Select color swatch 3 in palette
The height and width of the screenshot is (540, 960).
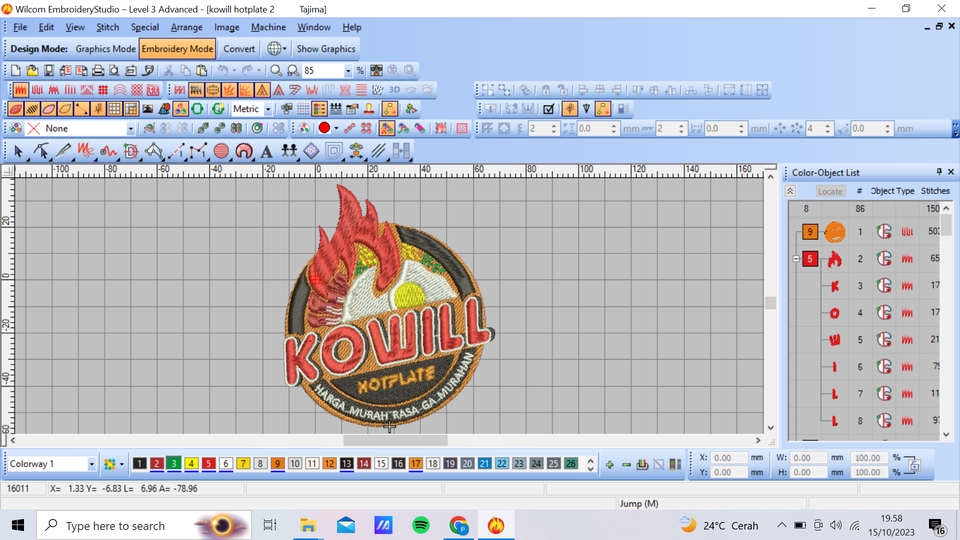[x=174, y=463]
